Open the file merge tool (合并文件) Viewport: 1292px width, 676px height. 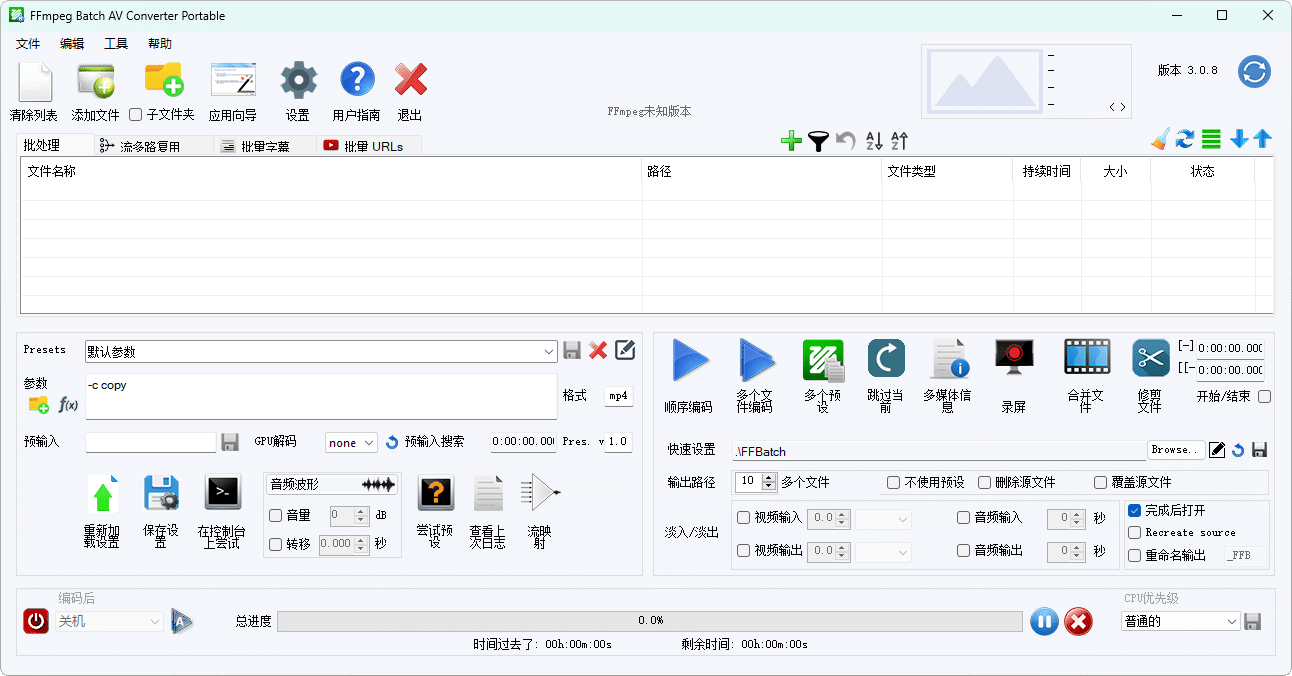[1085, 375]
